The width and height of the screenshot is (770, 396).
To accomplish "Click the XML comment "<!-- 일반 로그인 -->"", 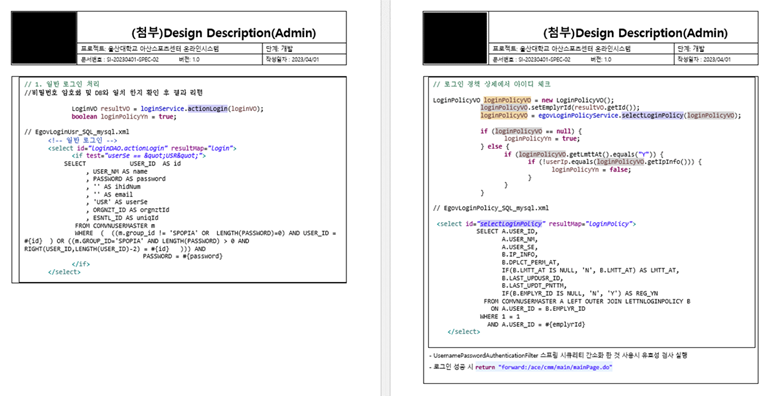I will click(82, 140).
